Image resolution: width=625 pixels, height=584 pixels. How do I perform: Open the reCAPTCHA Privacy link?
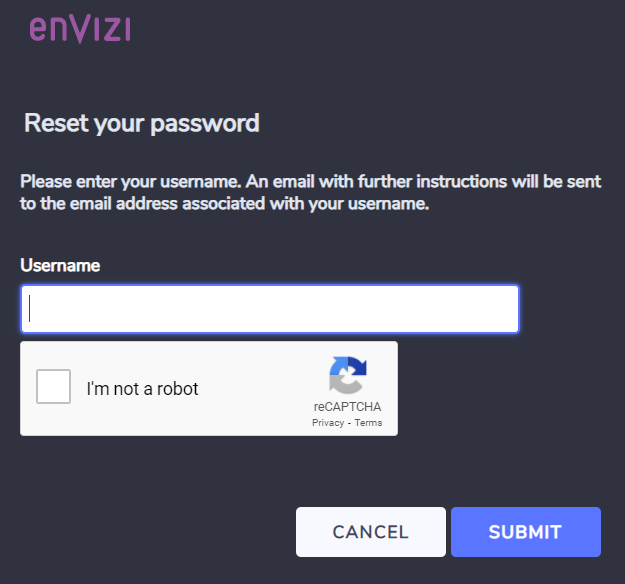click(x=328, y=423)
